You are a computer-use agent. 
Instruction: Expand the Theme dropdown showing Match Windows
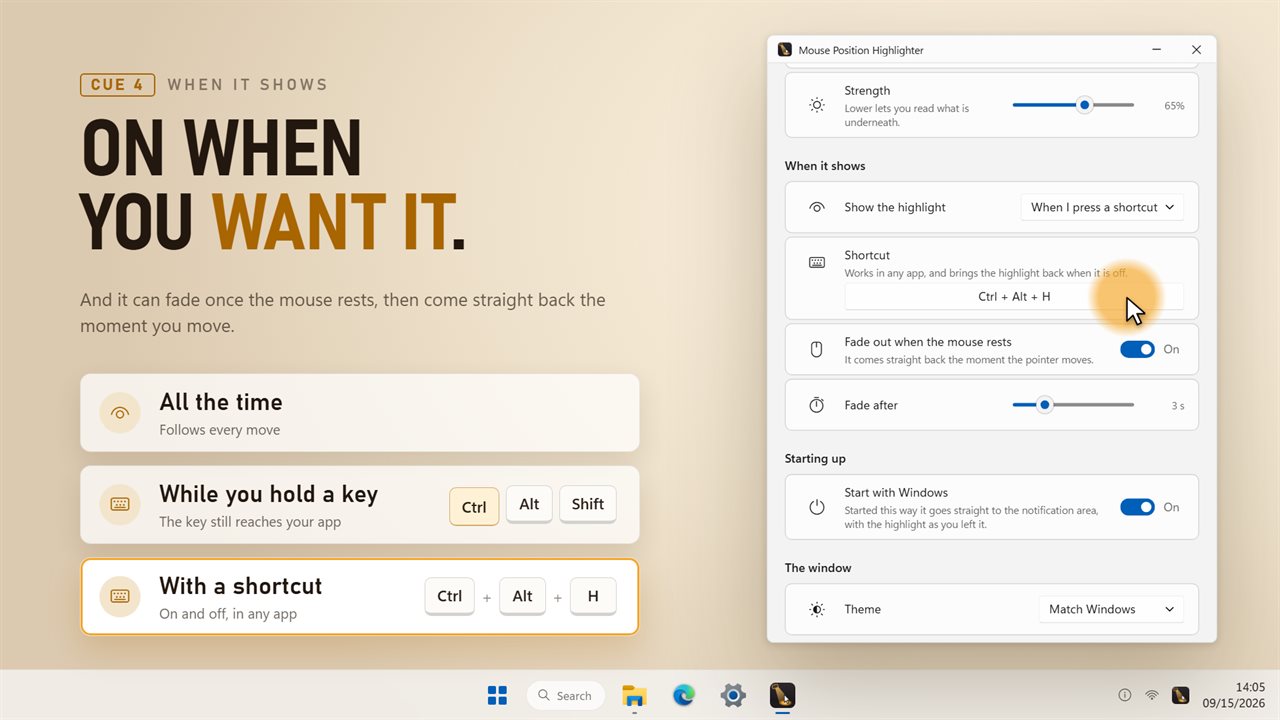click(x=1111, y=609)
